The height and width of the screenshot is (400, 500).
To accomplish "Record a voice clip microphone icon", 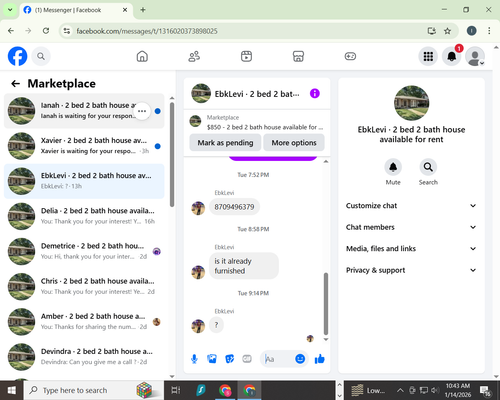I will [x=194, y=359].
